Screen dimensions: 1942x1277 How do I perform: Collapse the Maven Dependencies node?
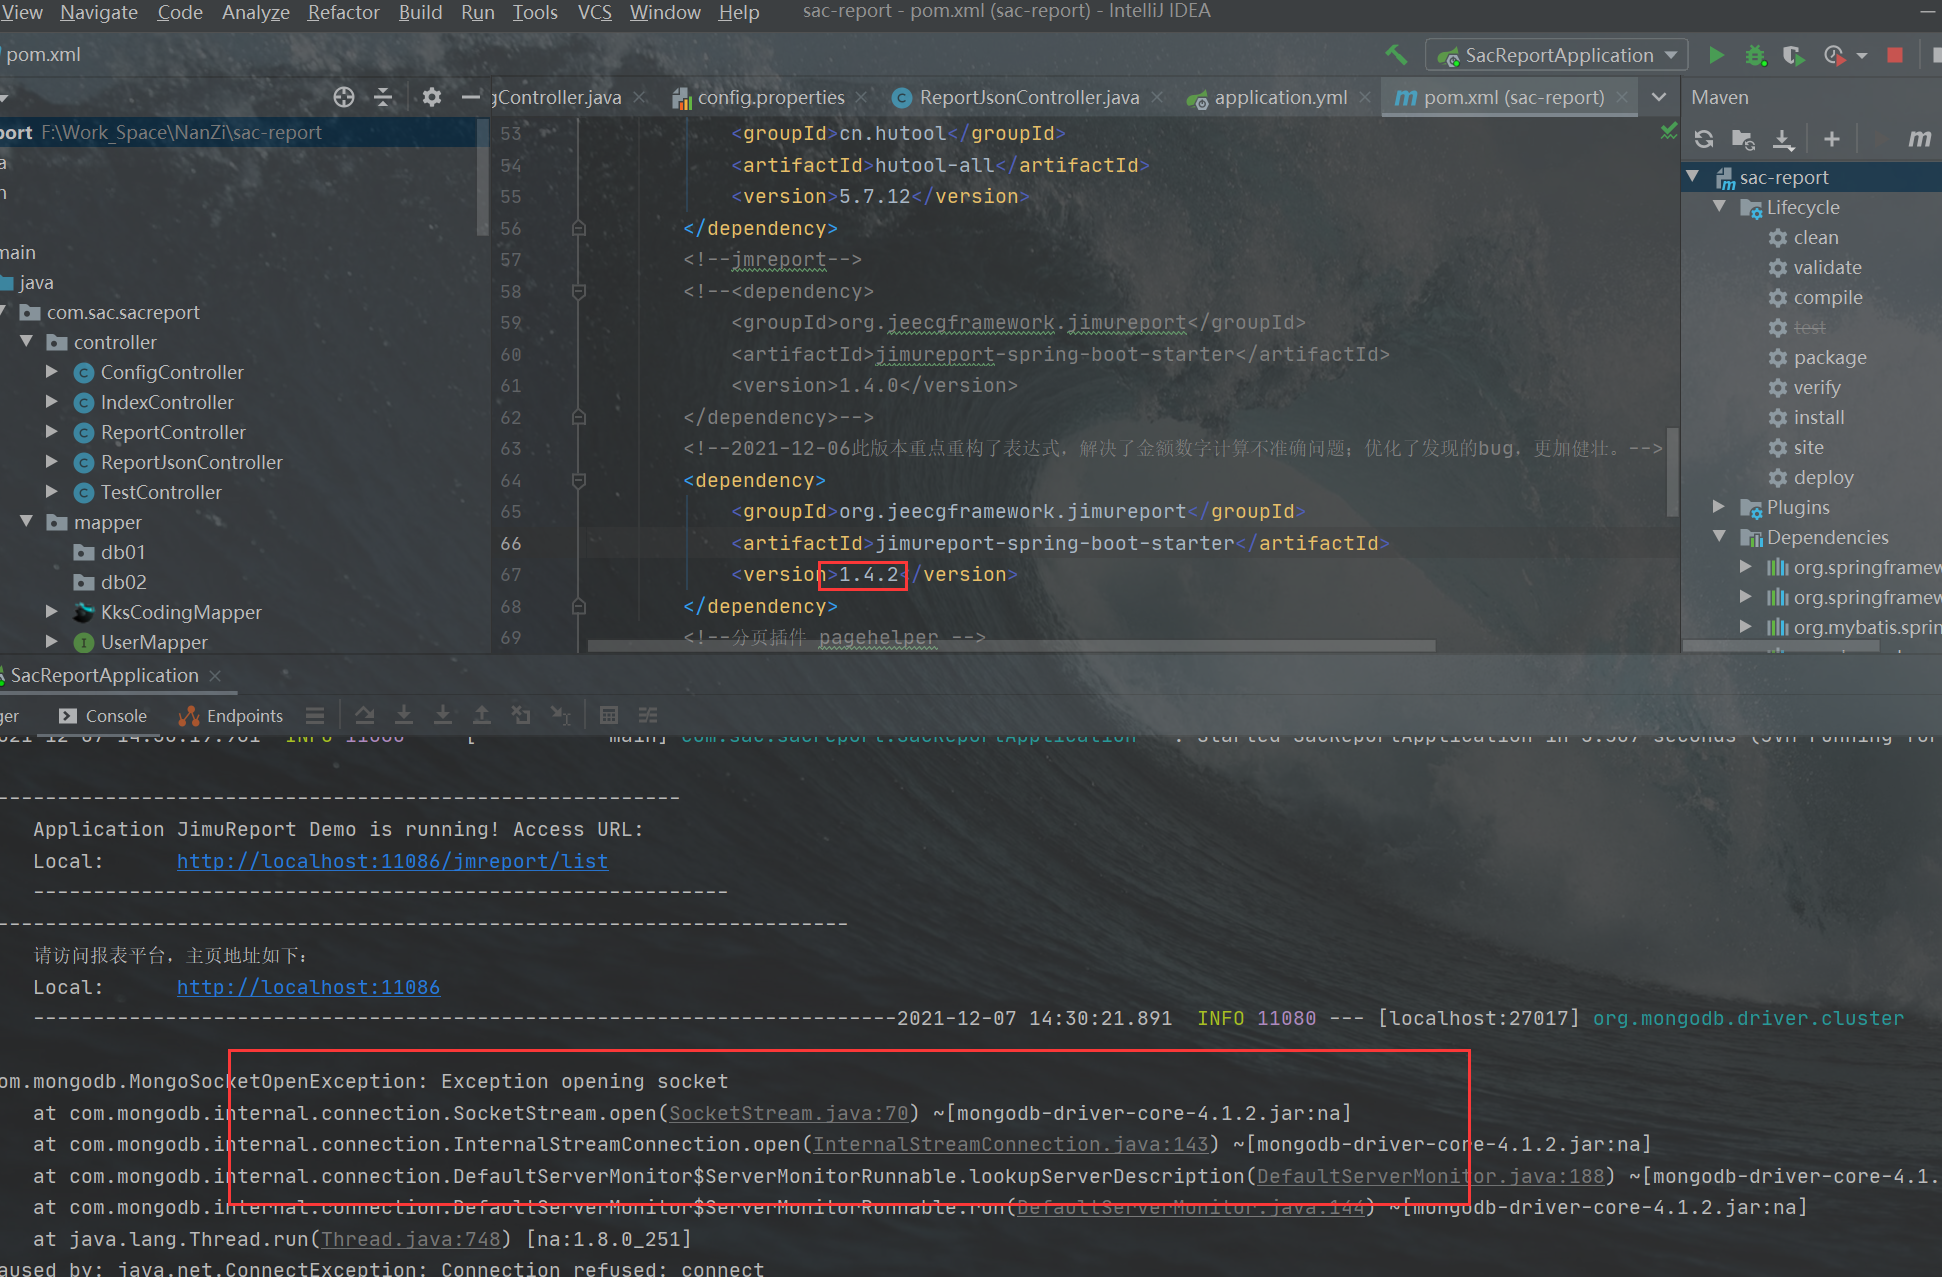1720,537
